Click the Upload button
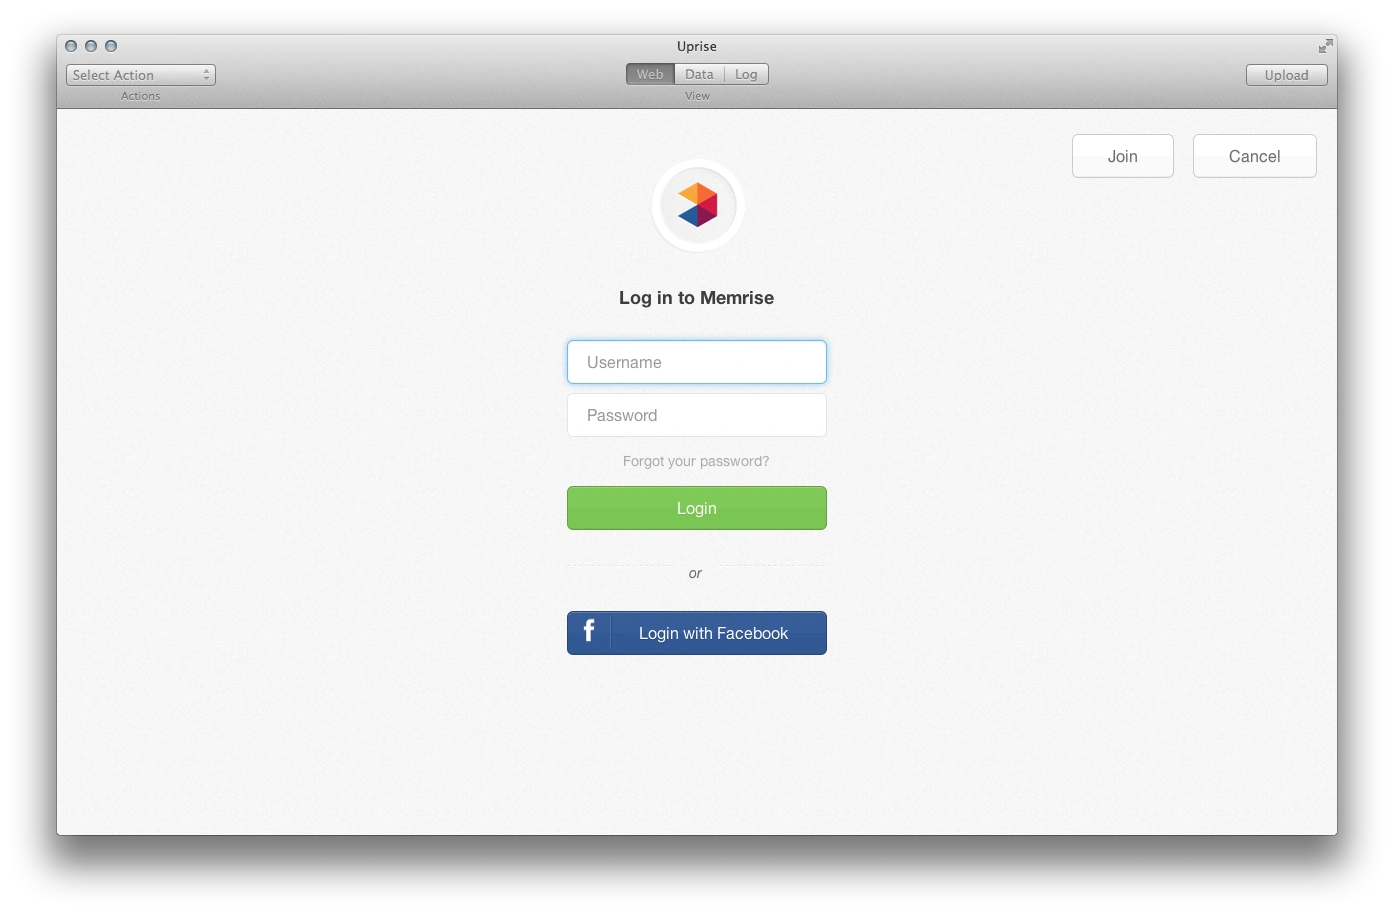The height and width of the screenshot is (914, 1394). tap(1286, 75)
